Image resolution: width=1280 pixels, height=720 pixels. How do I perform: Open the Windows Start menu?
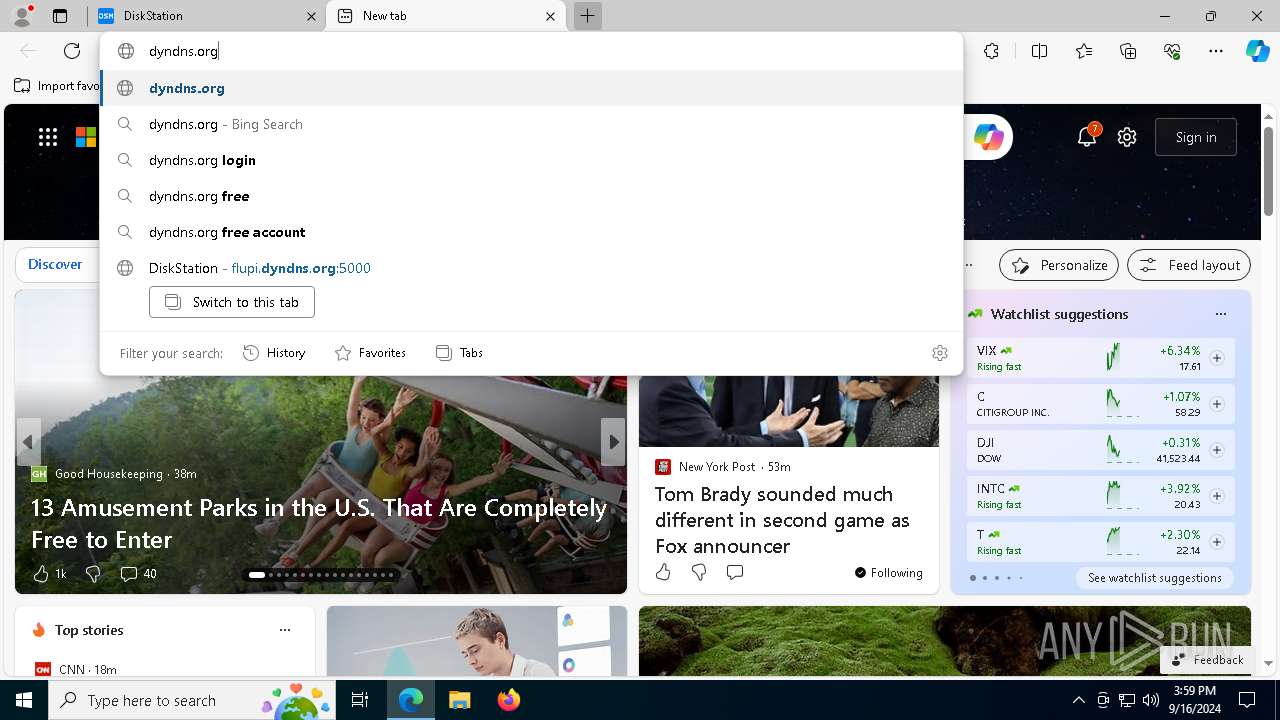24,700
